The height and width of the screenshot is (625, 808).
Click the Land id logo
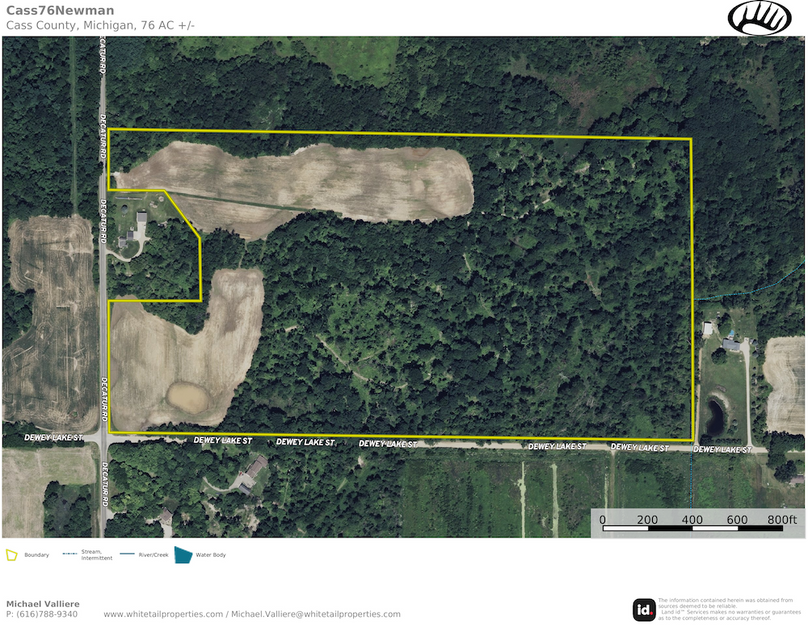644,610
